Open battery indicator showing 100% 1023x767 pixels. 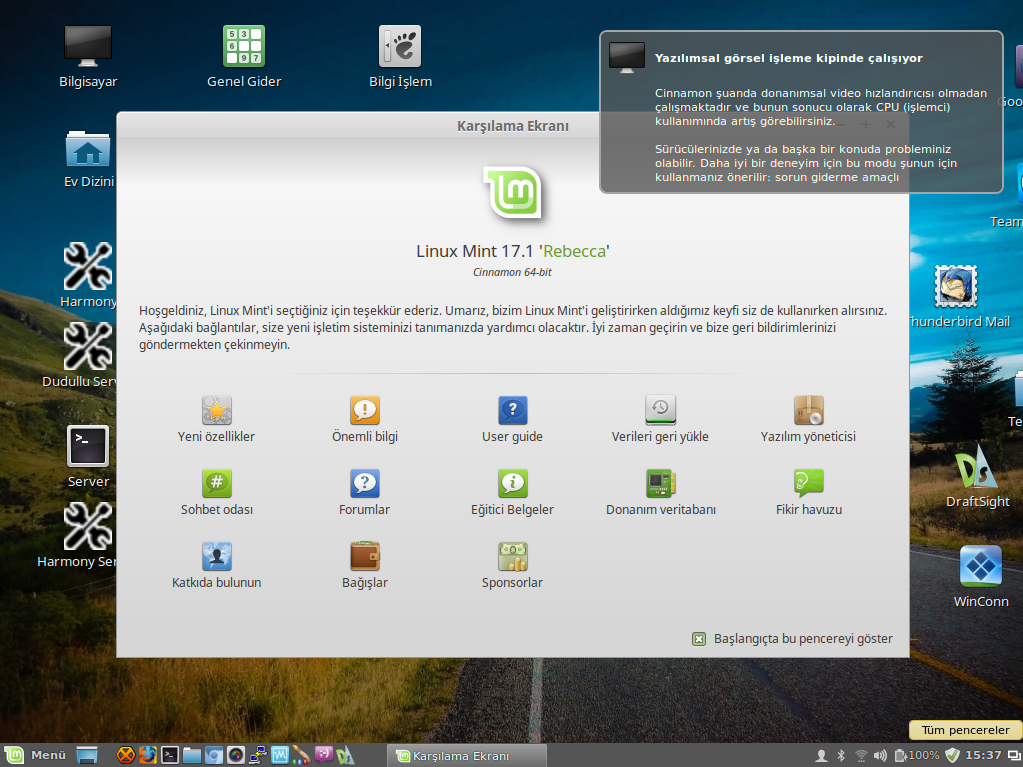click(917, 755)
